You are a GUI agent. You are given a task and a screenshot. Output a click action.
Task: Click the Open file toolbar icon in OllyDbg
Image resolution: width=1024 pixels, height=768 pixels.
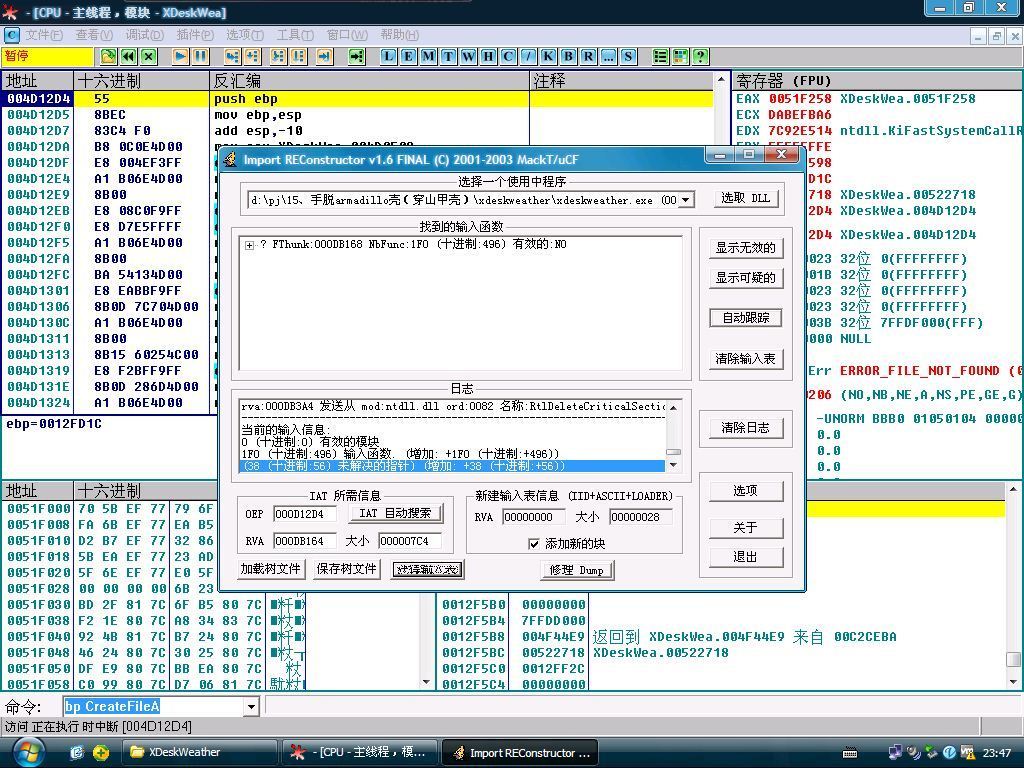108,56
